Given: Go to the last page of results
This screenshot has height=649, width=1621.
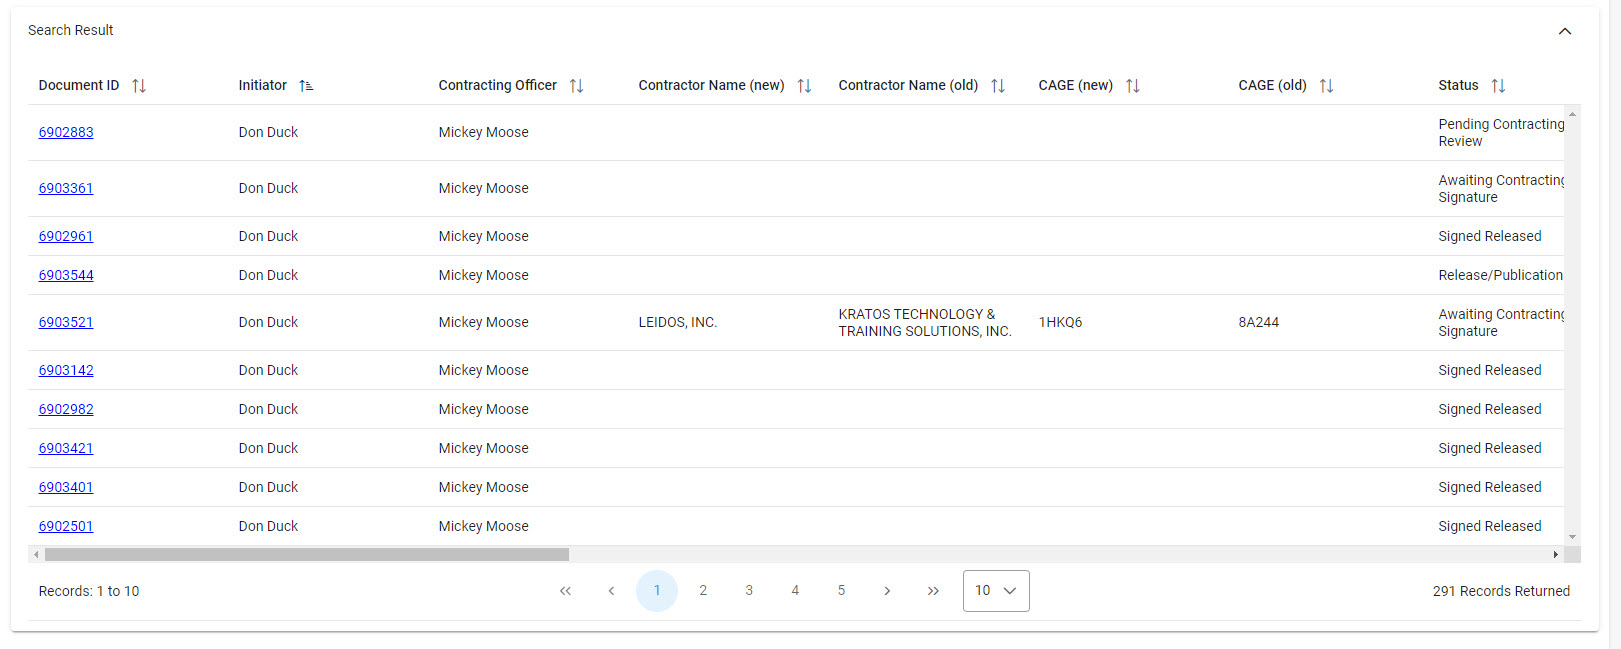Looking at the screenshot, I should [x=933, y=591].
